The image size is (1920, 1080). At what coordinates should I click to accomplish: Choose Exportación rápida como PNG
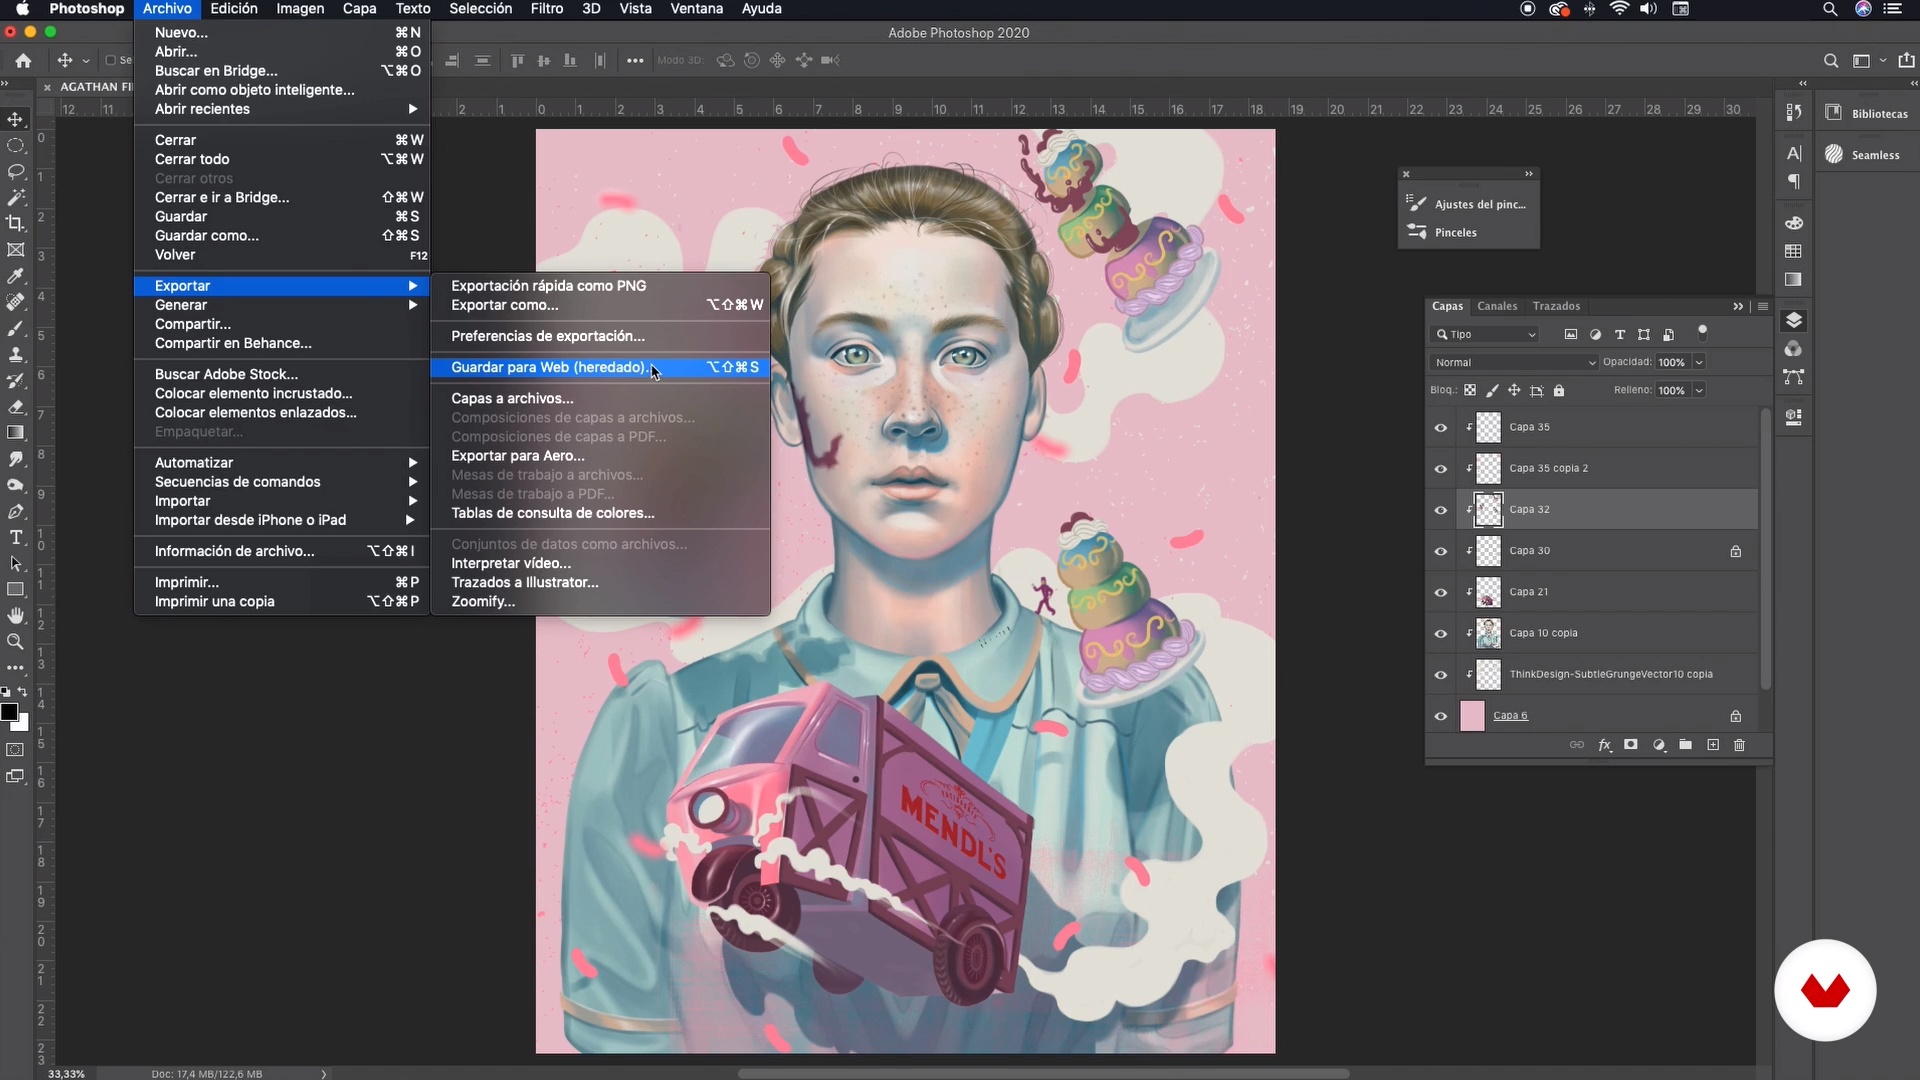click(x=600, y=286)
